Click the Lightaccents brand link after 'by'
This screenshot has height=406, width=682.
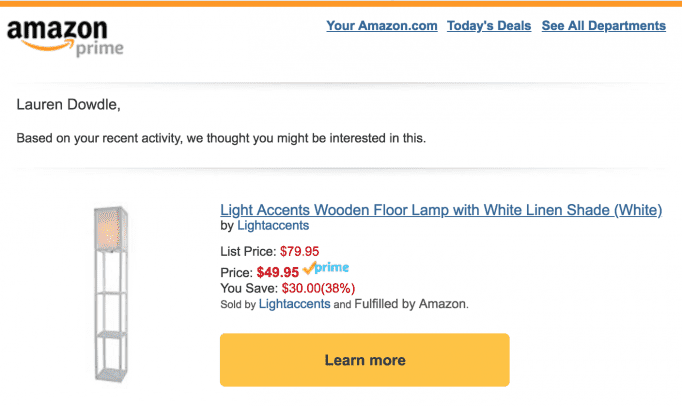[273, 225]
